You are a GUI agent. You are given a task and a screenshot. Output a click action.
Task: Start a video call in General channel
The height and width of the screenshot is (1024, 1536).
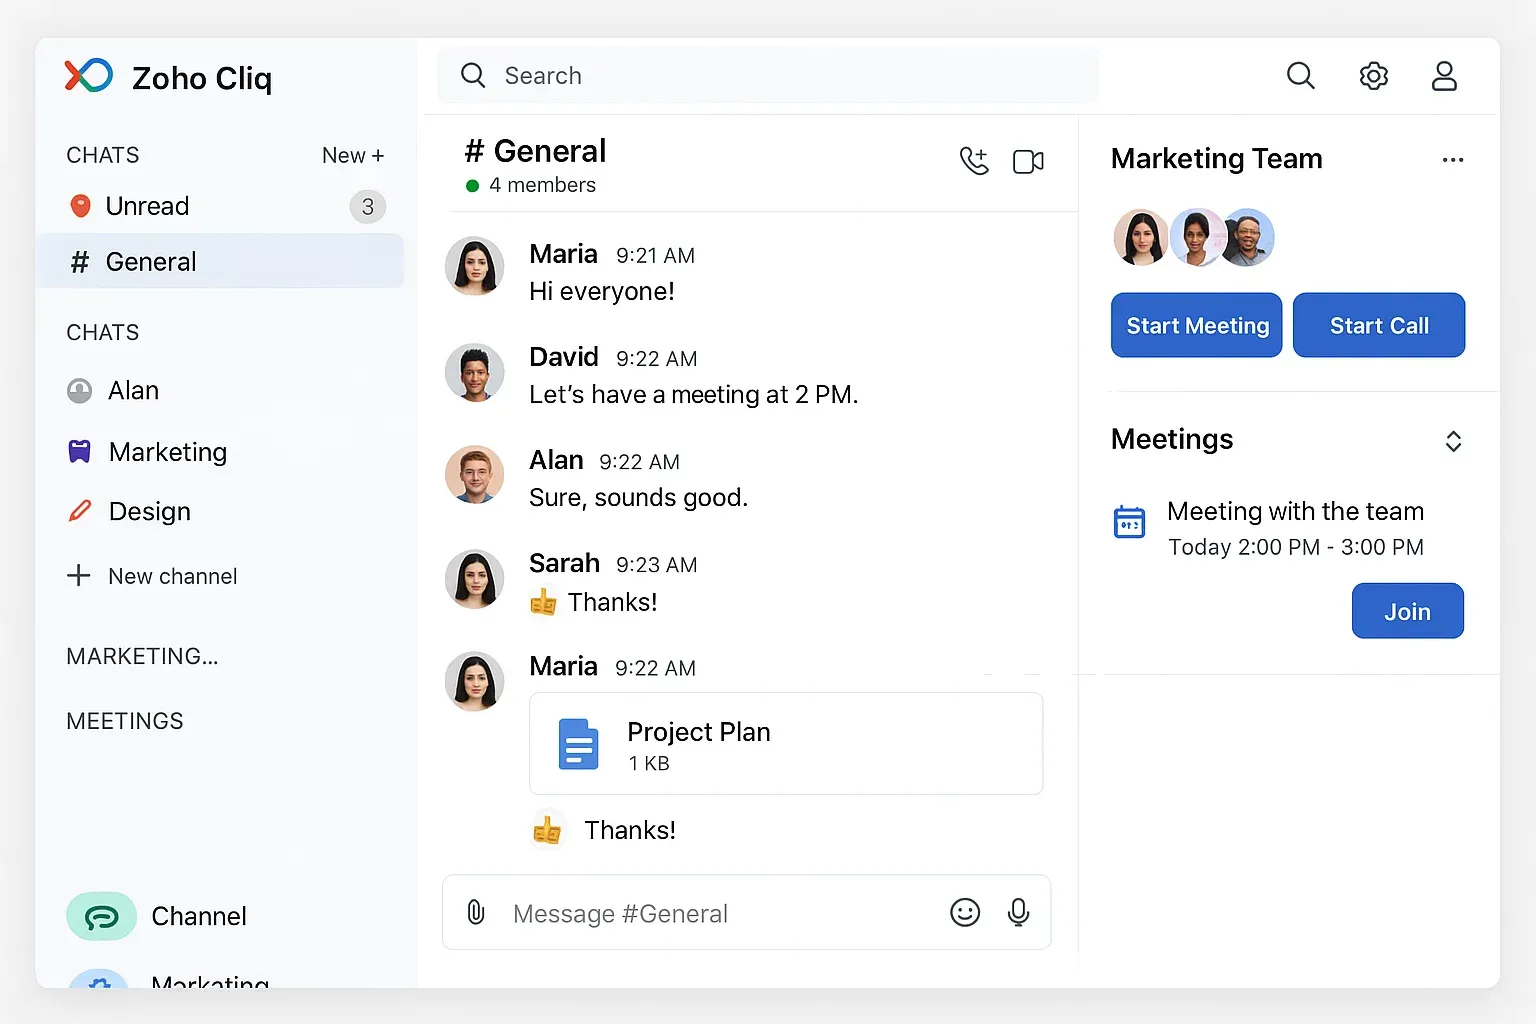(x=1028, y=162)
